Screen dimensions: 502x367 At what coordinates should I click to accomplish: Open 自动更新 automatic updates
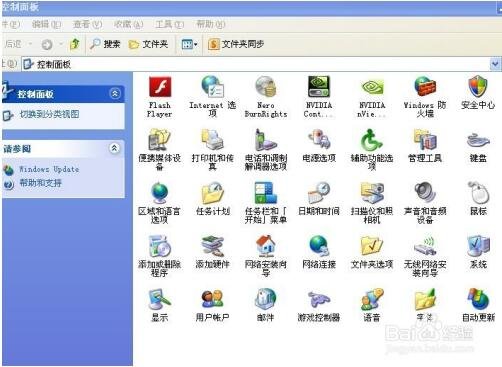[478, 305]
